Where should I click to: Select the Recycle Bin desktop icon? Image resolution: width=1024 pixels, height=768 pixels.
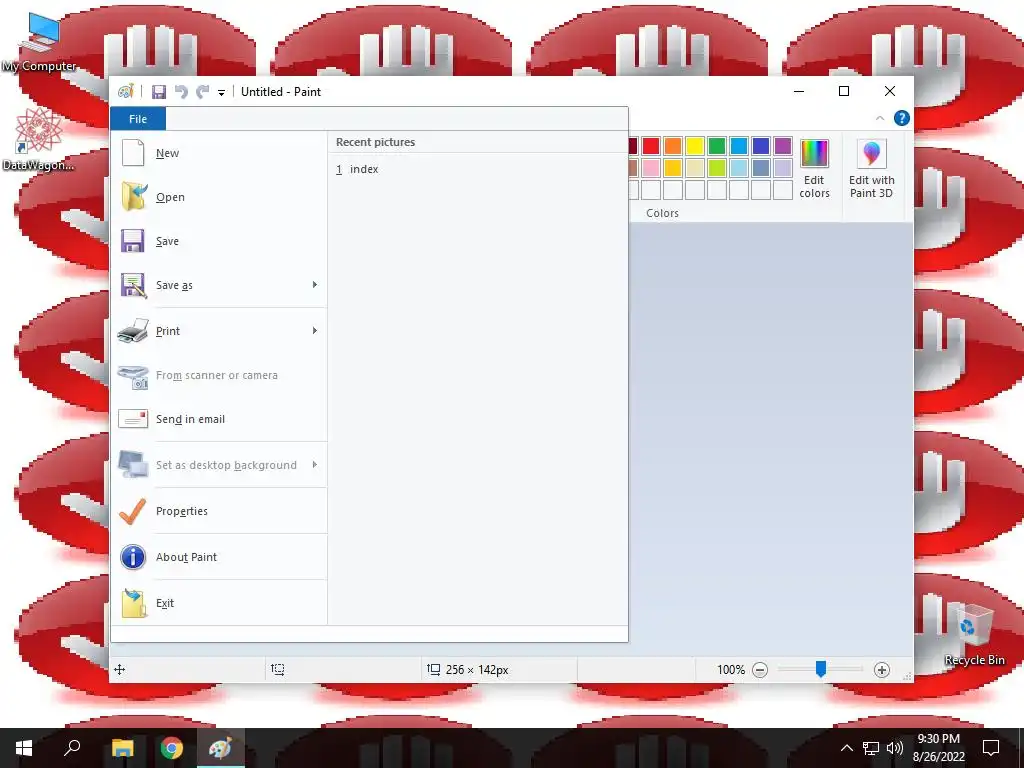[974, 635]
